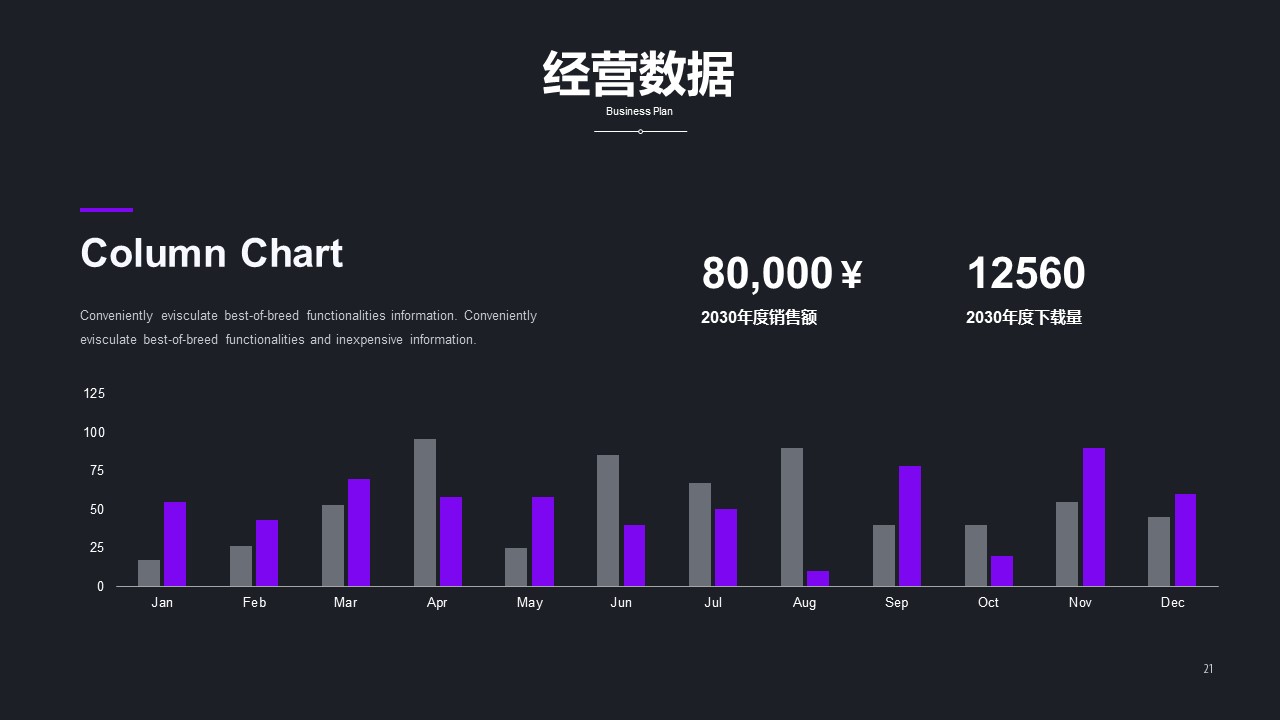The height and width of the screenshot is (720, 1280).
Task: Select the Column Chart heading
Action: (x=211, y=253)
